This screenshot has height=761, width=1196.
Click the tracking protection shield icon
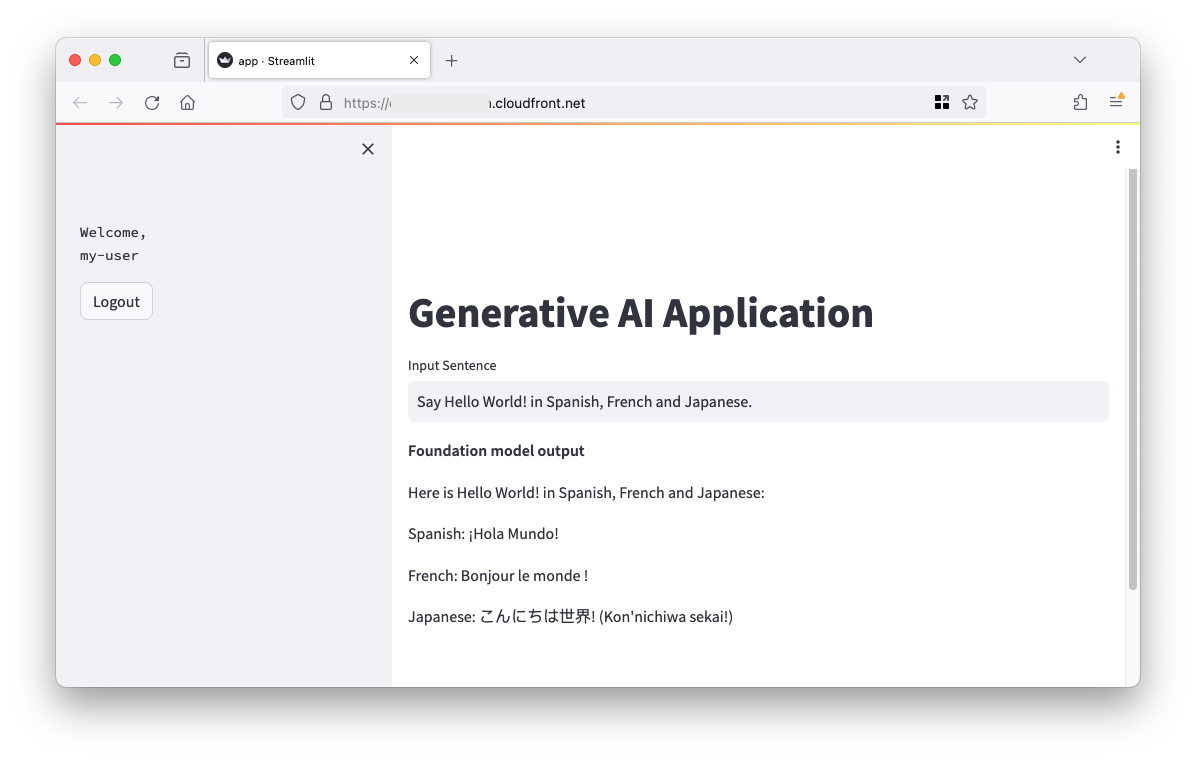coord(298,102)
